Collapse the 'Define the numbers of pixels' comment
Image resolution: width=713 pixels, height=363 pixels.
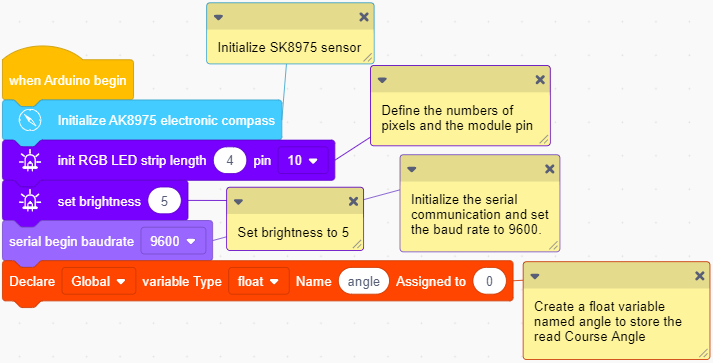[x=382, y=80]
